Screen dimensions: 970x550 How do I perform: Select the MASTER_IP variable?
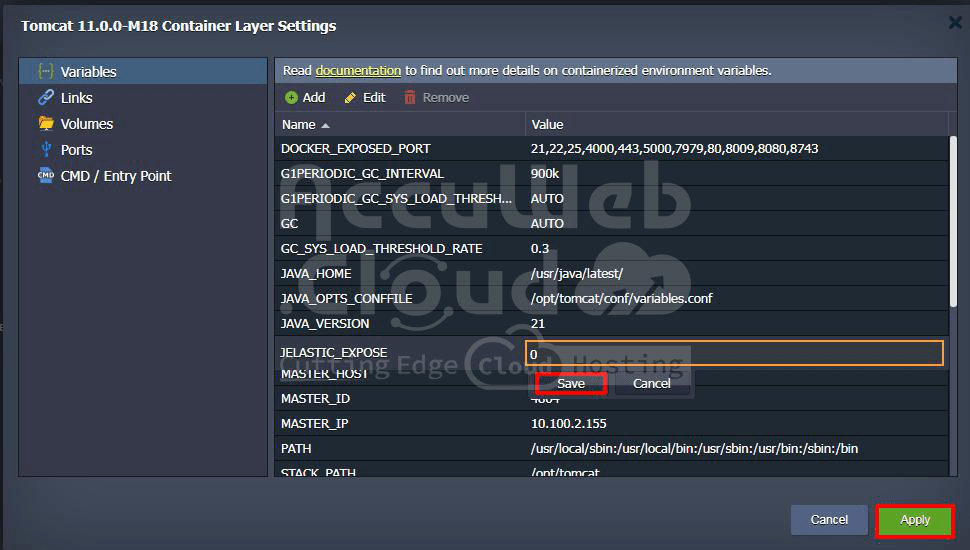(314, 424)
